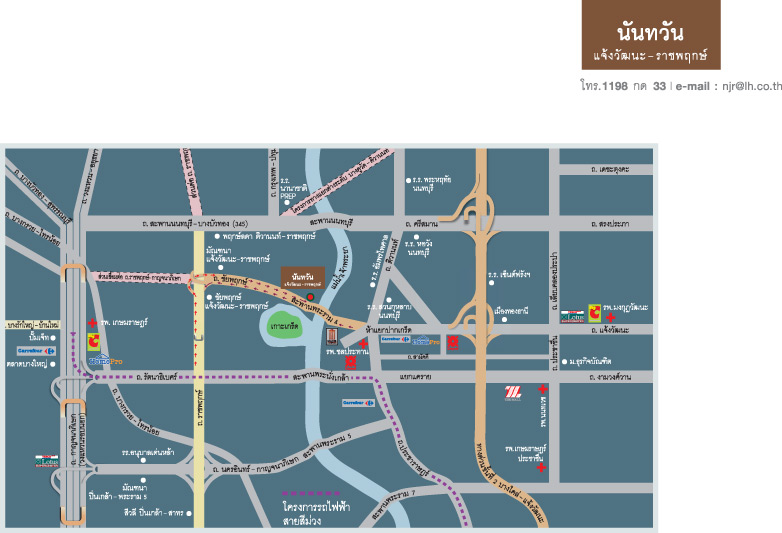
Task: Click the phone number โทร.1198 text
Action: (604, 87)
